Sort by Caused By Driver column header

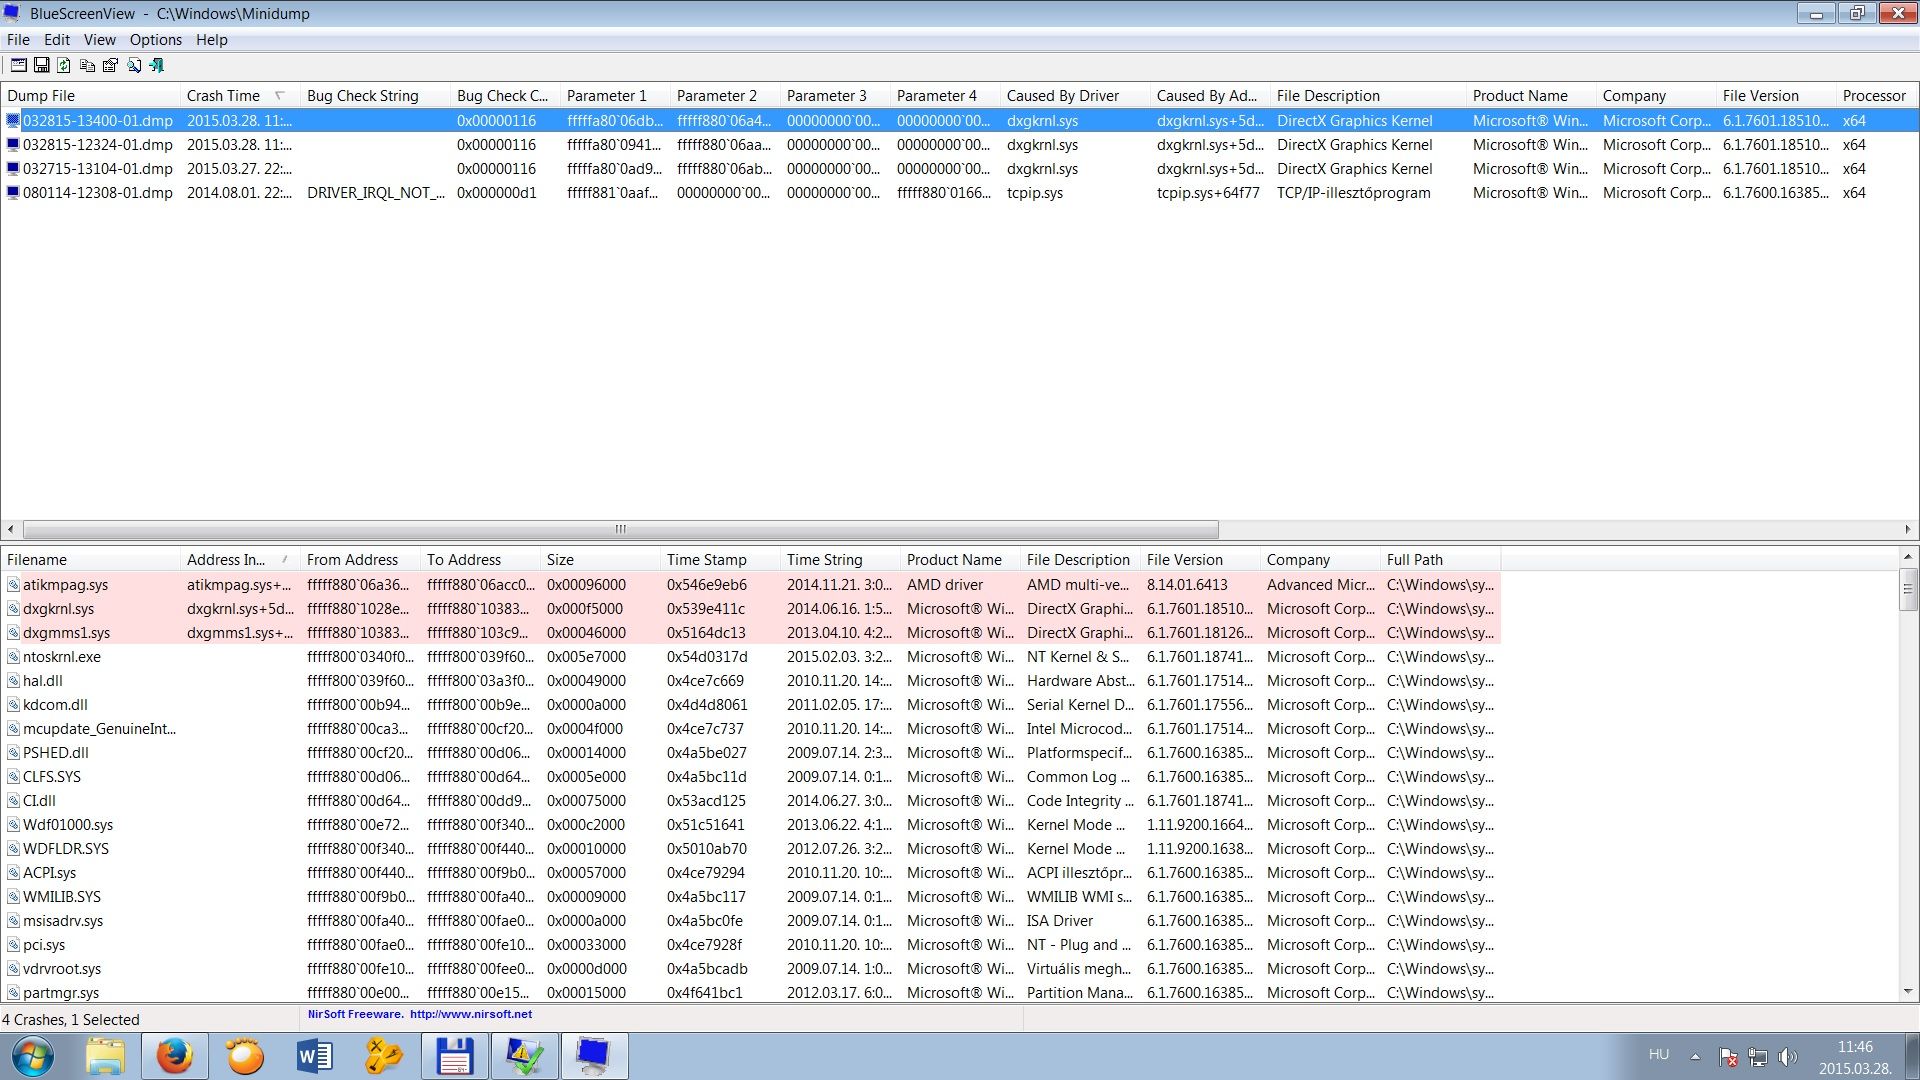pos(1075,96)
